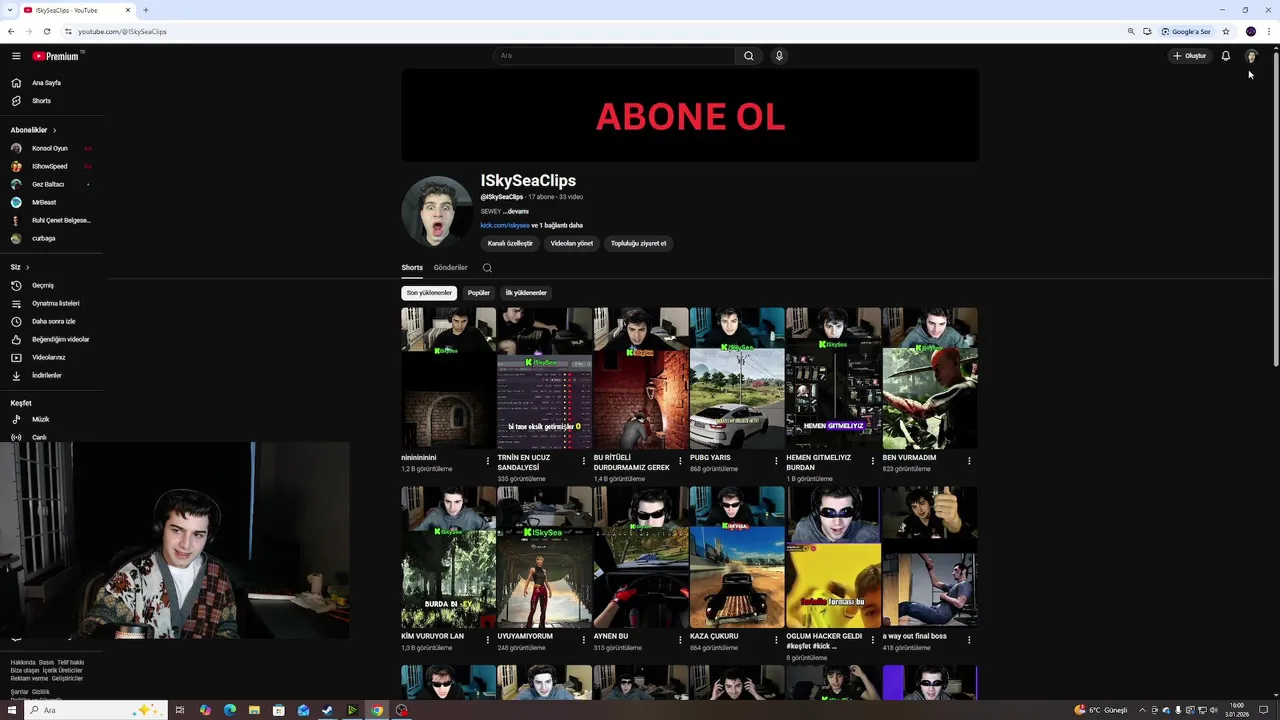Open Windows notification center
Viewport: 1280px width, 720px height.
[1263, 710]
